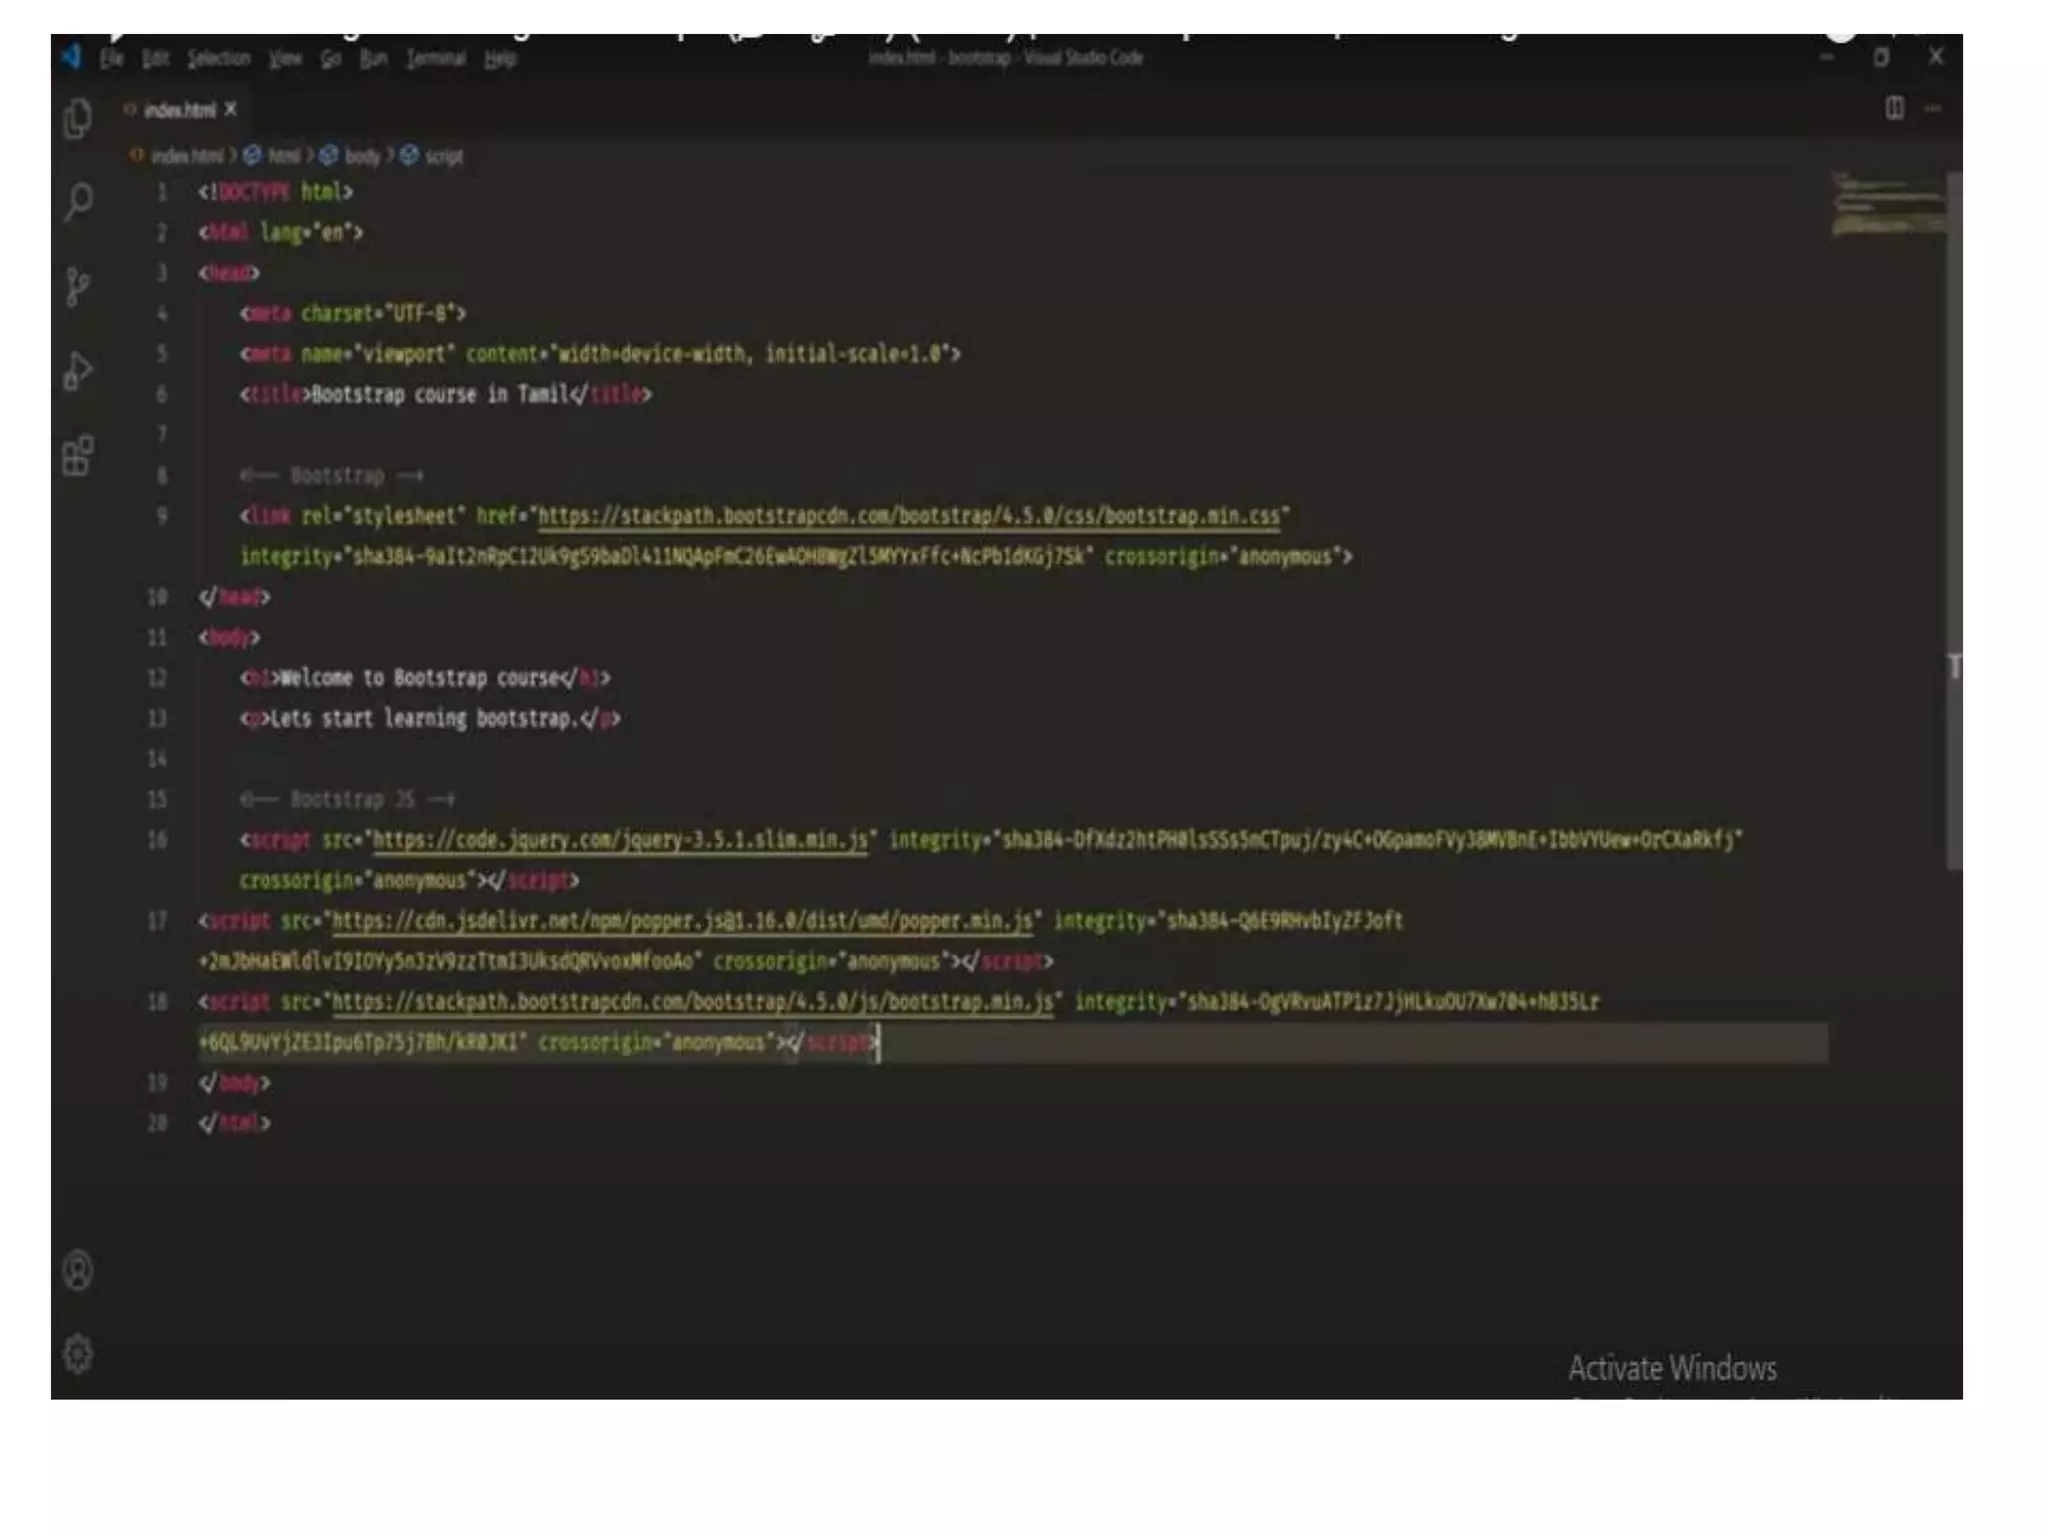Open the Explorer view in activity bar
The width and height of the screenshot is (2048, 1536).
pos(78,119)
